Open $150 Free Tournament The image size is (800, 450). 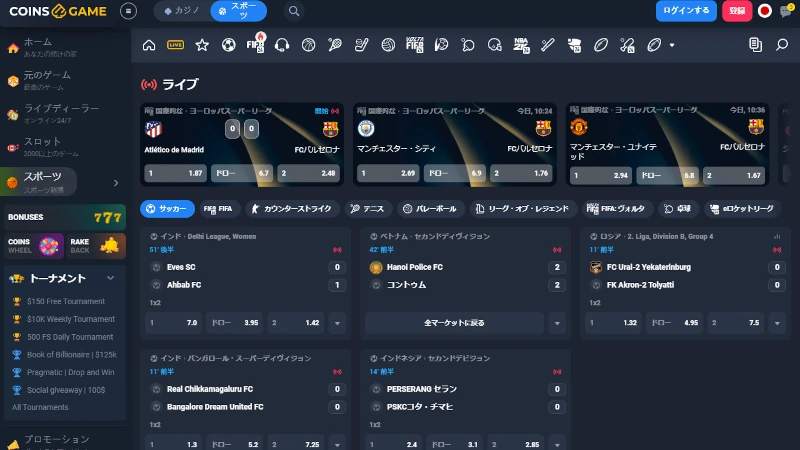(66, 301)
